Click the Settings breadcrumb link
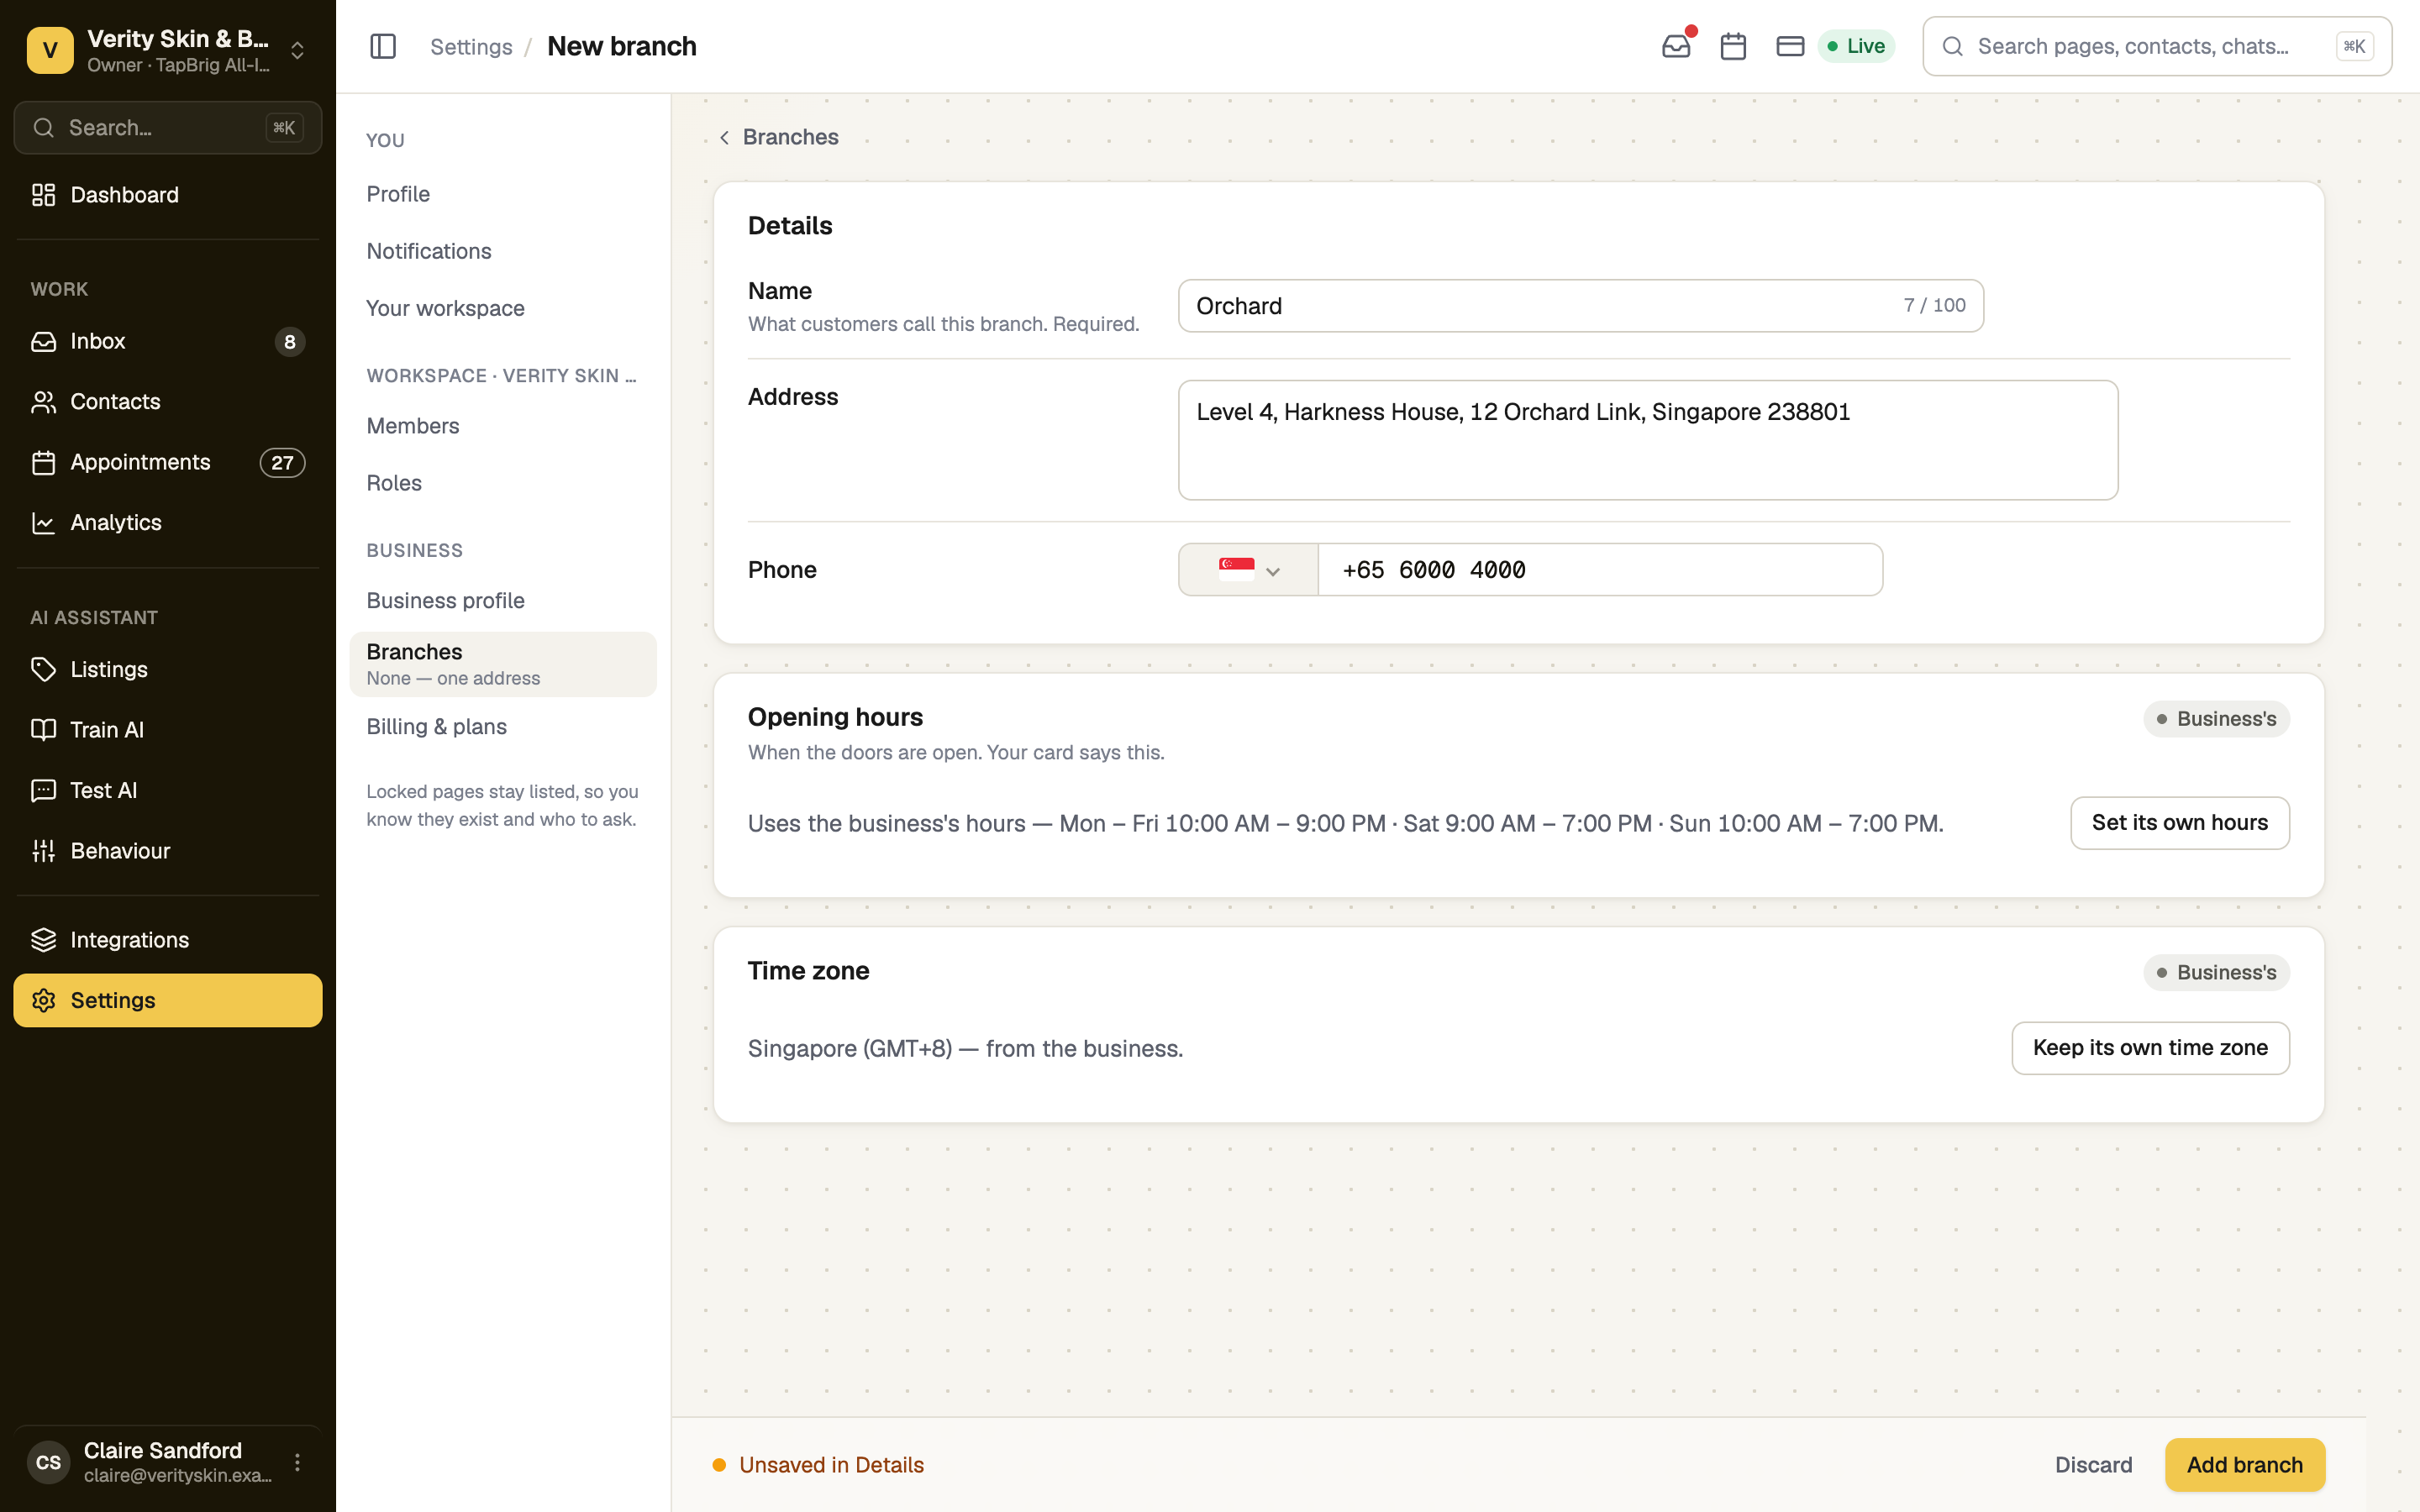This screenshot has width=2420, height=1512. (x=471, y=46)
